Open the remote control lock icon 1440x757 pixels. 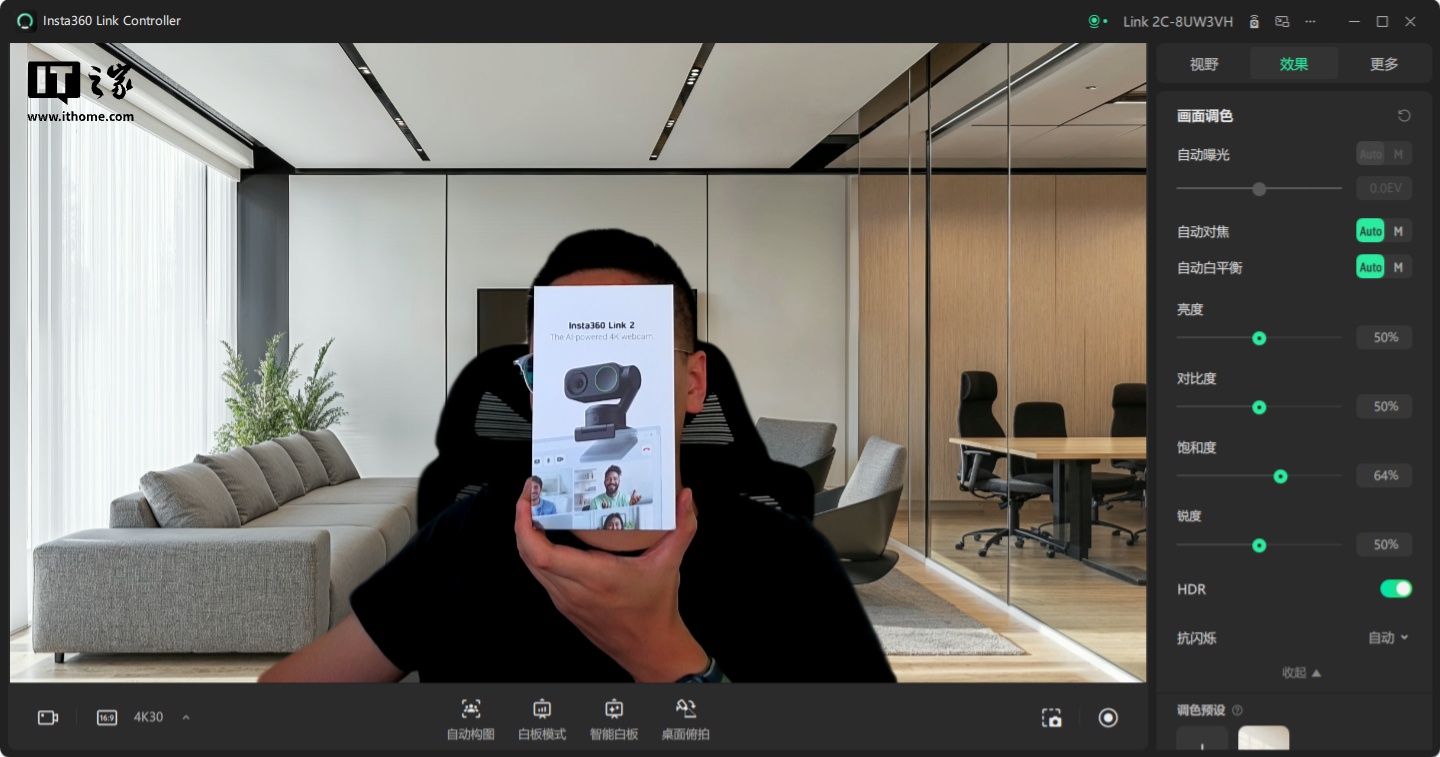tap(1254, 21)
